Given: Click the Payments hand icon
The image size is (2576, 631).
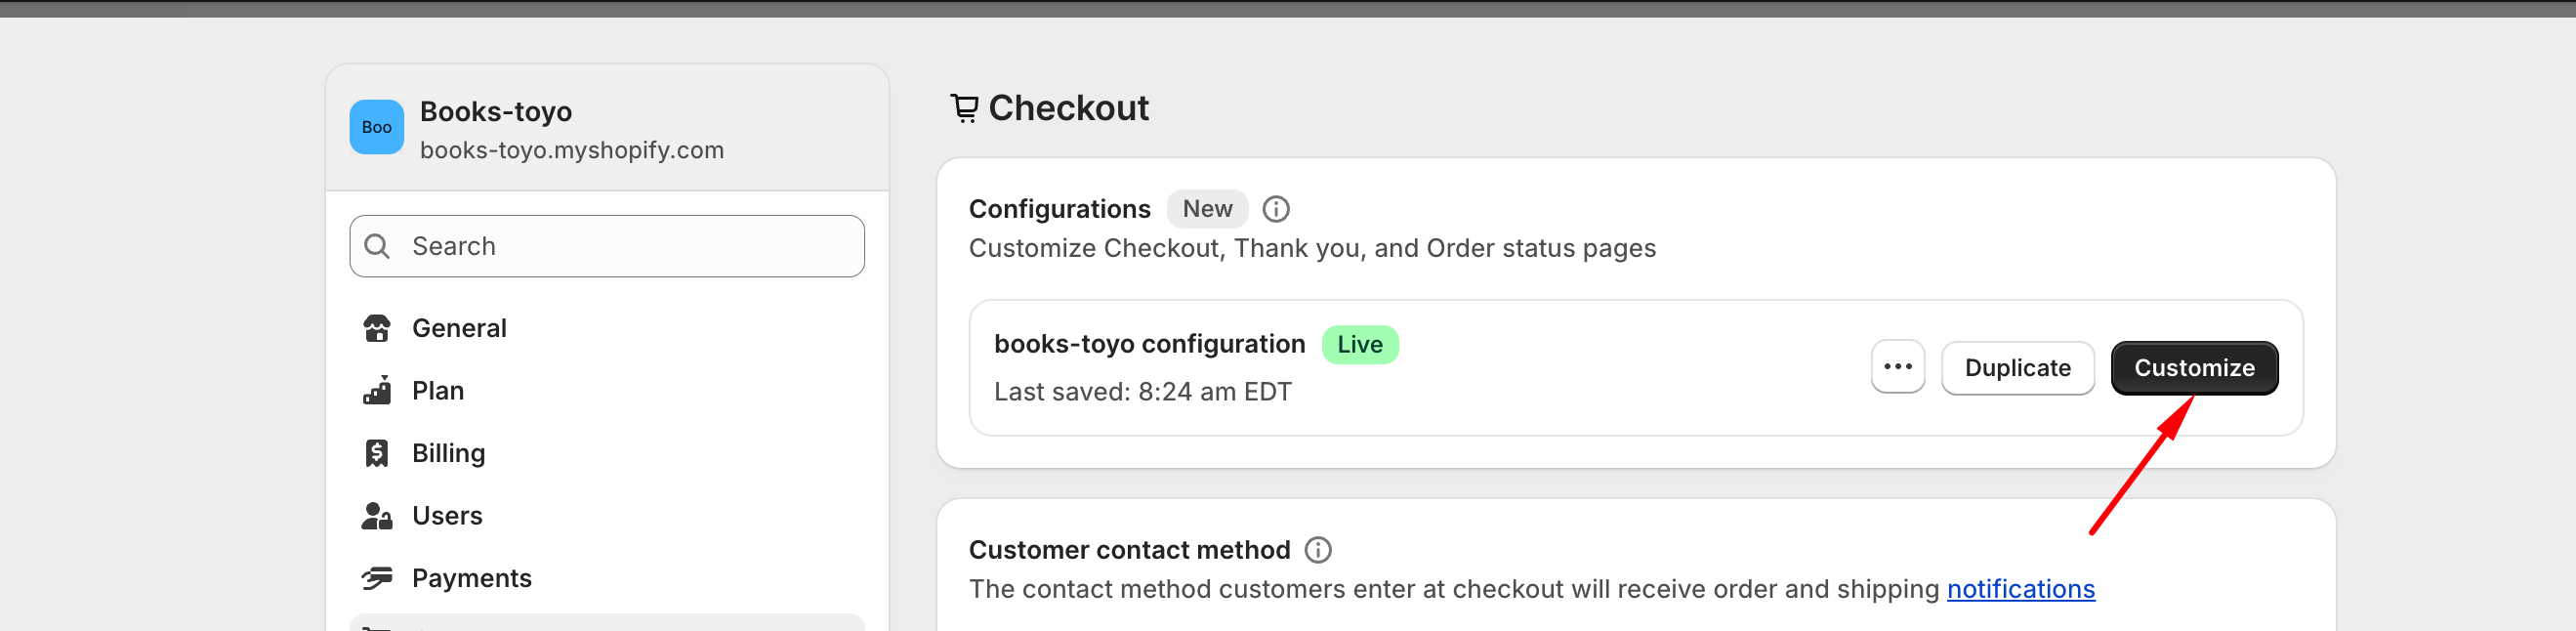Looking at the screenshot, I should click(377, 578).
